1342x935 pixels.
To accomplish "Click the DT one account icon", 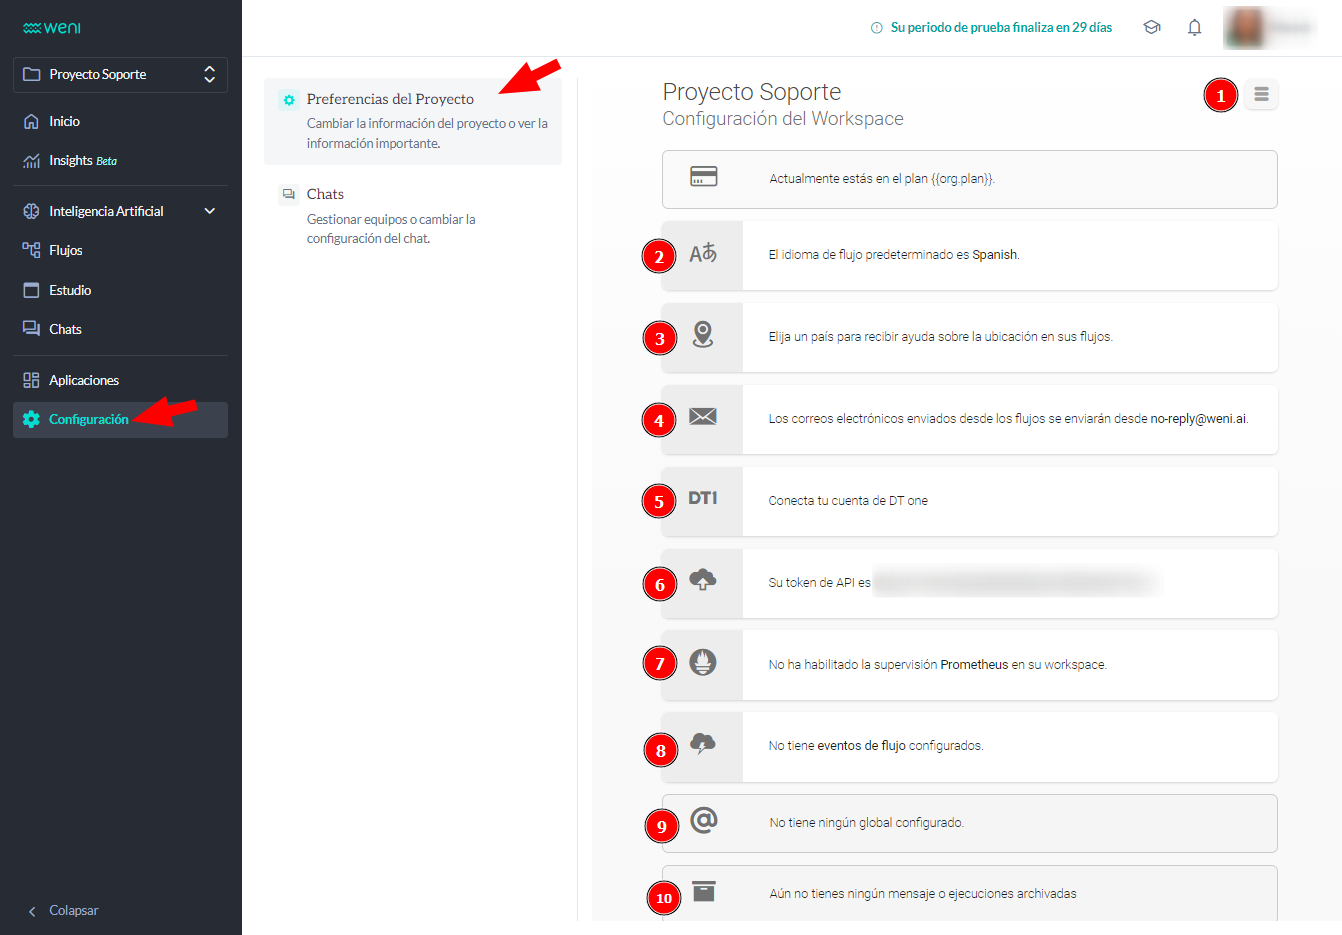I will point(703,499).
